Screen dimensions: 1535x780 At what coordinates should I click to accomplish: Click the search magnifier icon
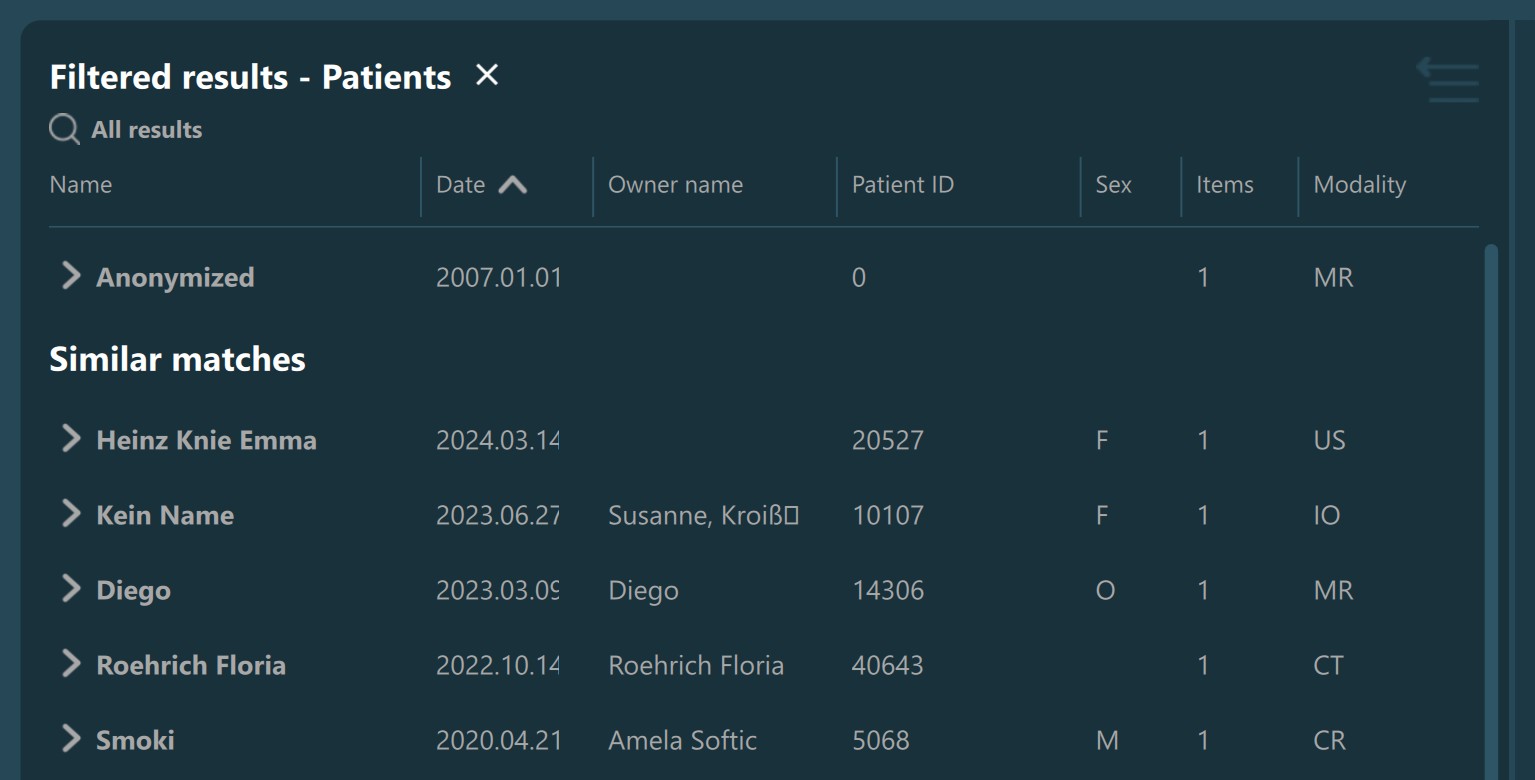click(64, 130)
